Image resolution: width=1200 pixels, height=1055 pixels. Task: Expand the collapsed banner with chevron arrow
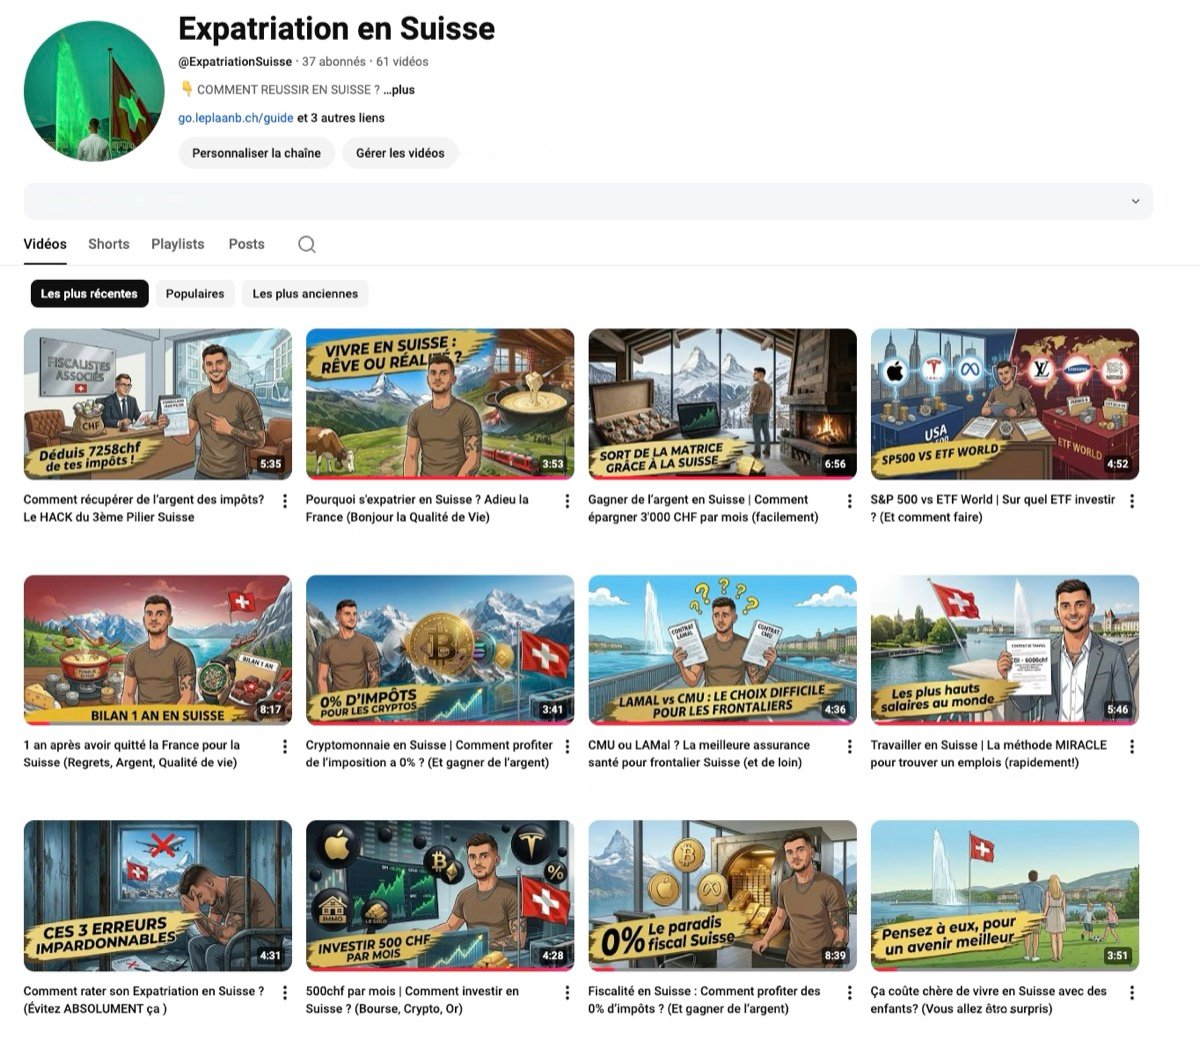point(1135,201)
